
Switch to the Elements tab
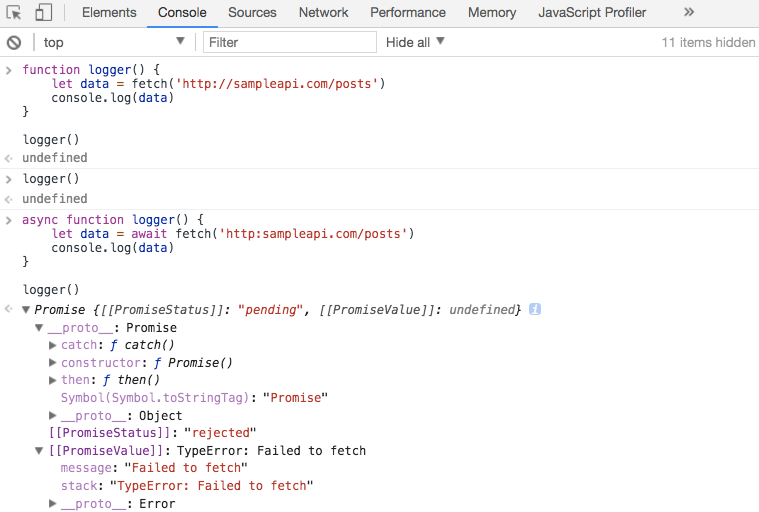pyautogui.click(x=109, y=13)
